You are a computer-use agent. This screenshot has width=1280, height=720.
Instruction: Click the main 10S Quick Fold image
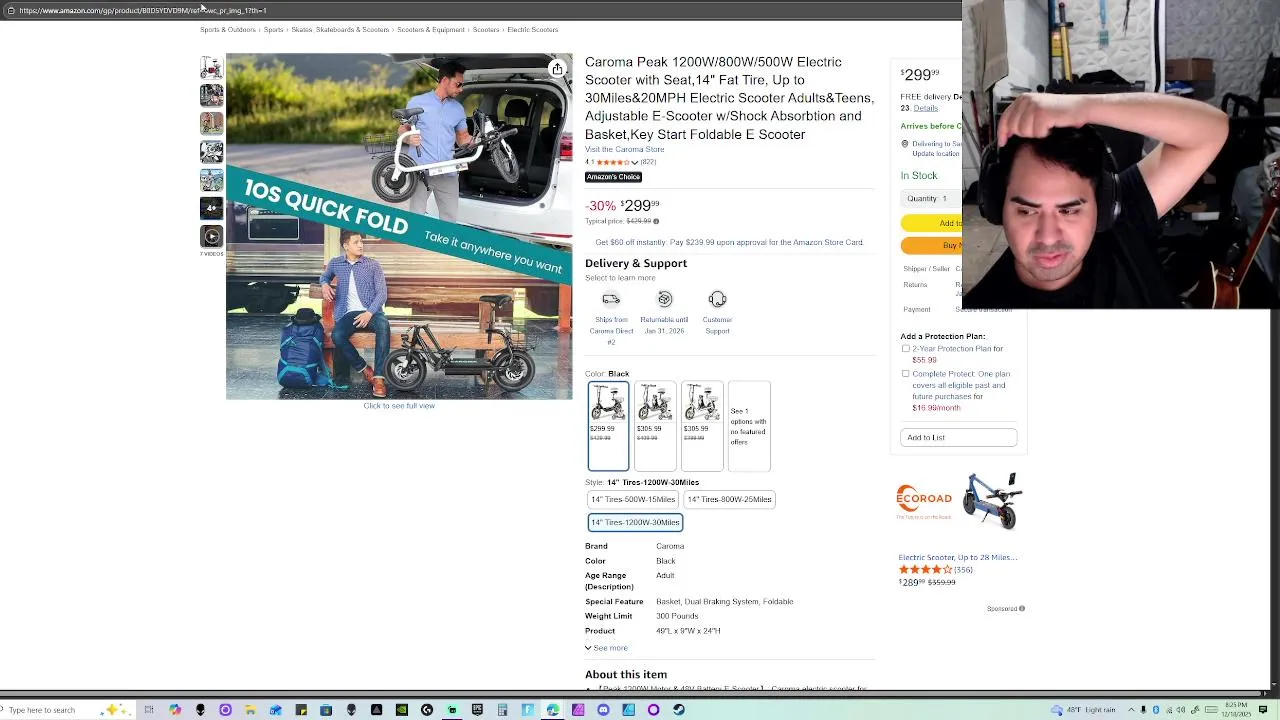pos(399,226)
